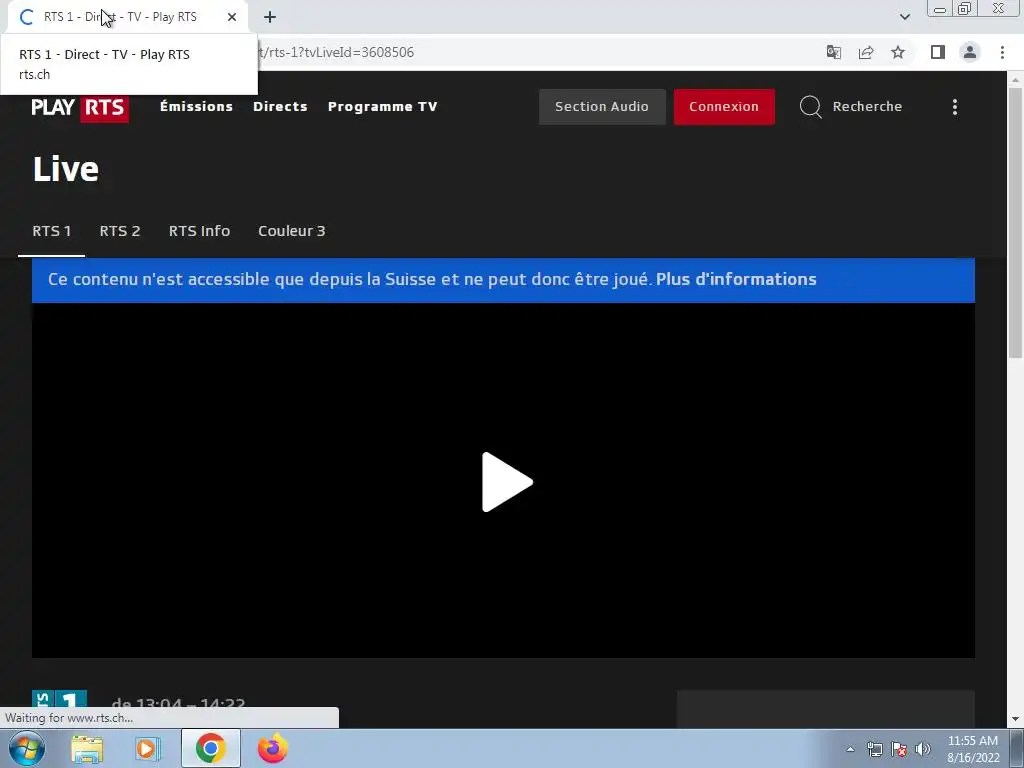Viewport: 1024px width, 768px height.
Task: Open Programme TV
Action: pos(383,106)
